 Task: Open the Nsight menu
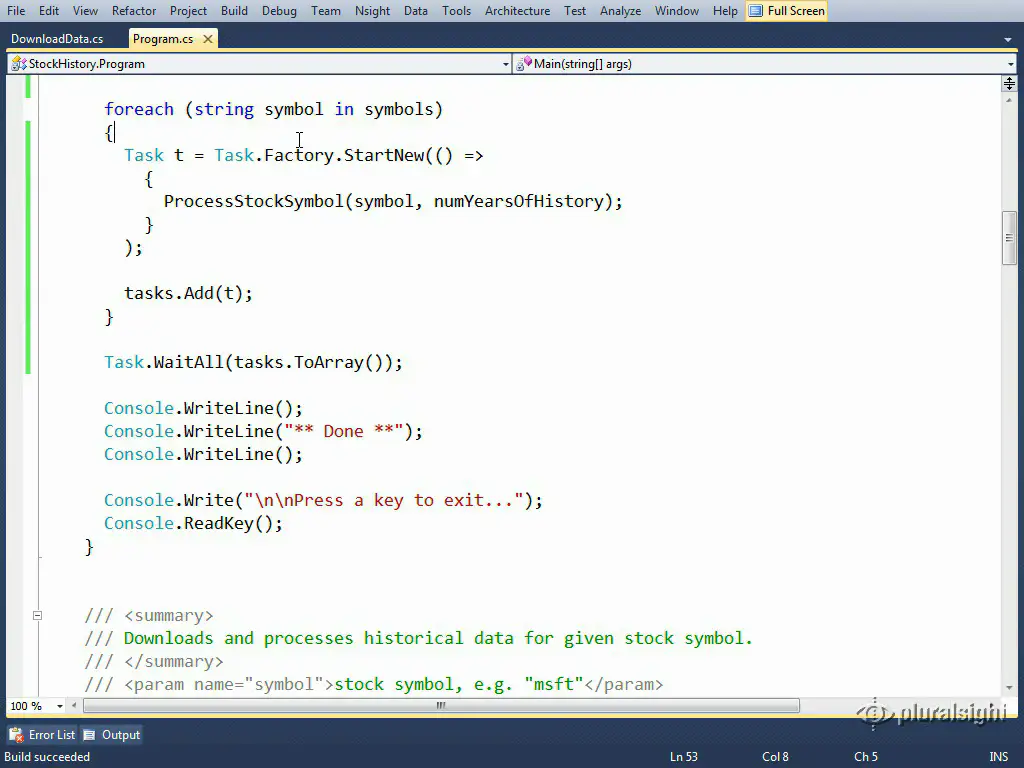(372, 11)
